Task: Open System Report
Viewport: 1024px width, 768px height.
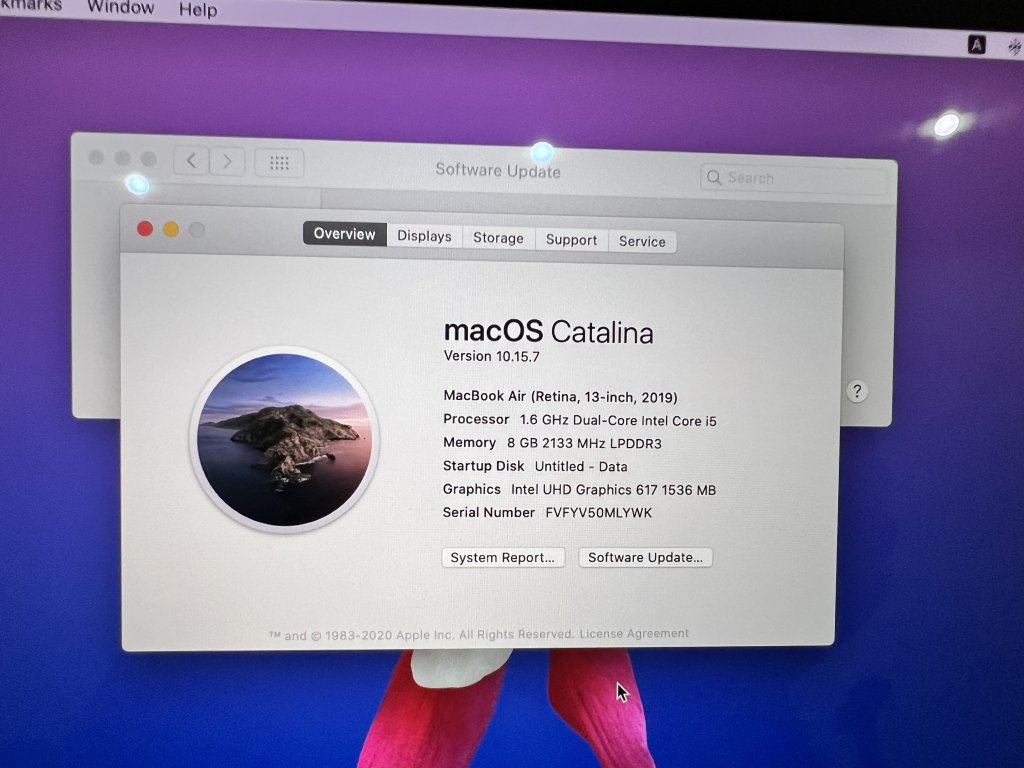Action: (x=503, y=558)
